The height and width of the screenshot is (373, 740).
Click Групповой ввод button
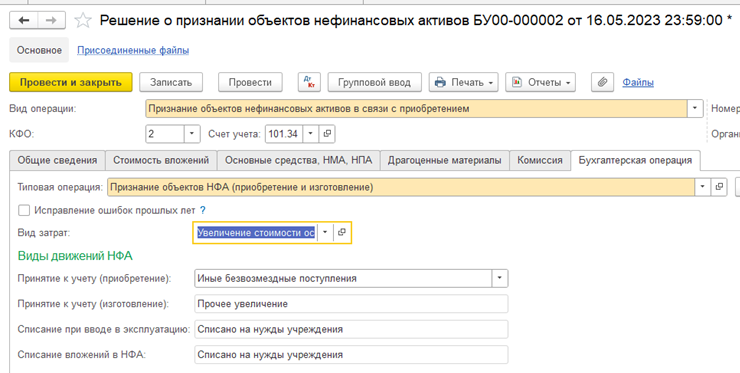(374, 82)
